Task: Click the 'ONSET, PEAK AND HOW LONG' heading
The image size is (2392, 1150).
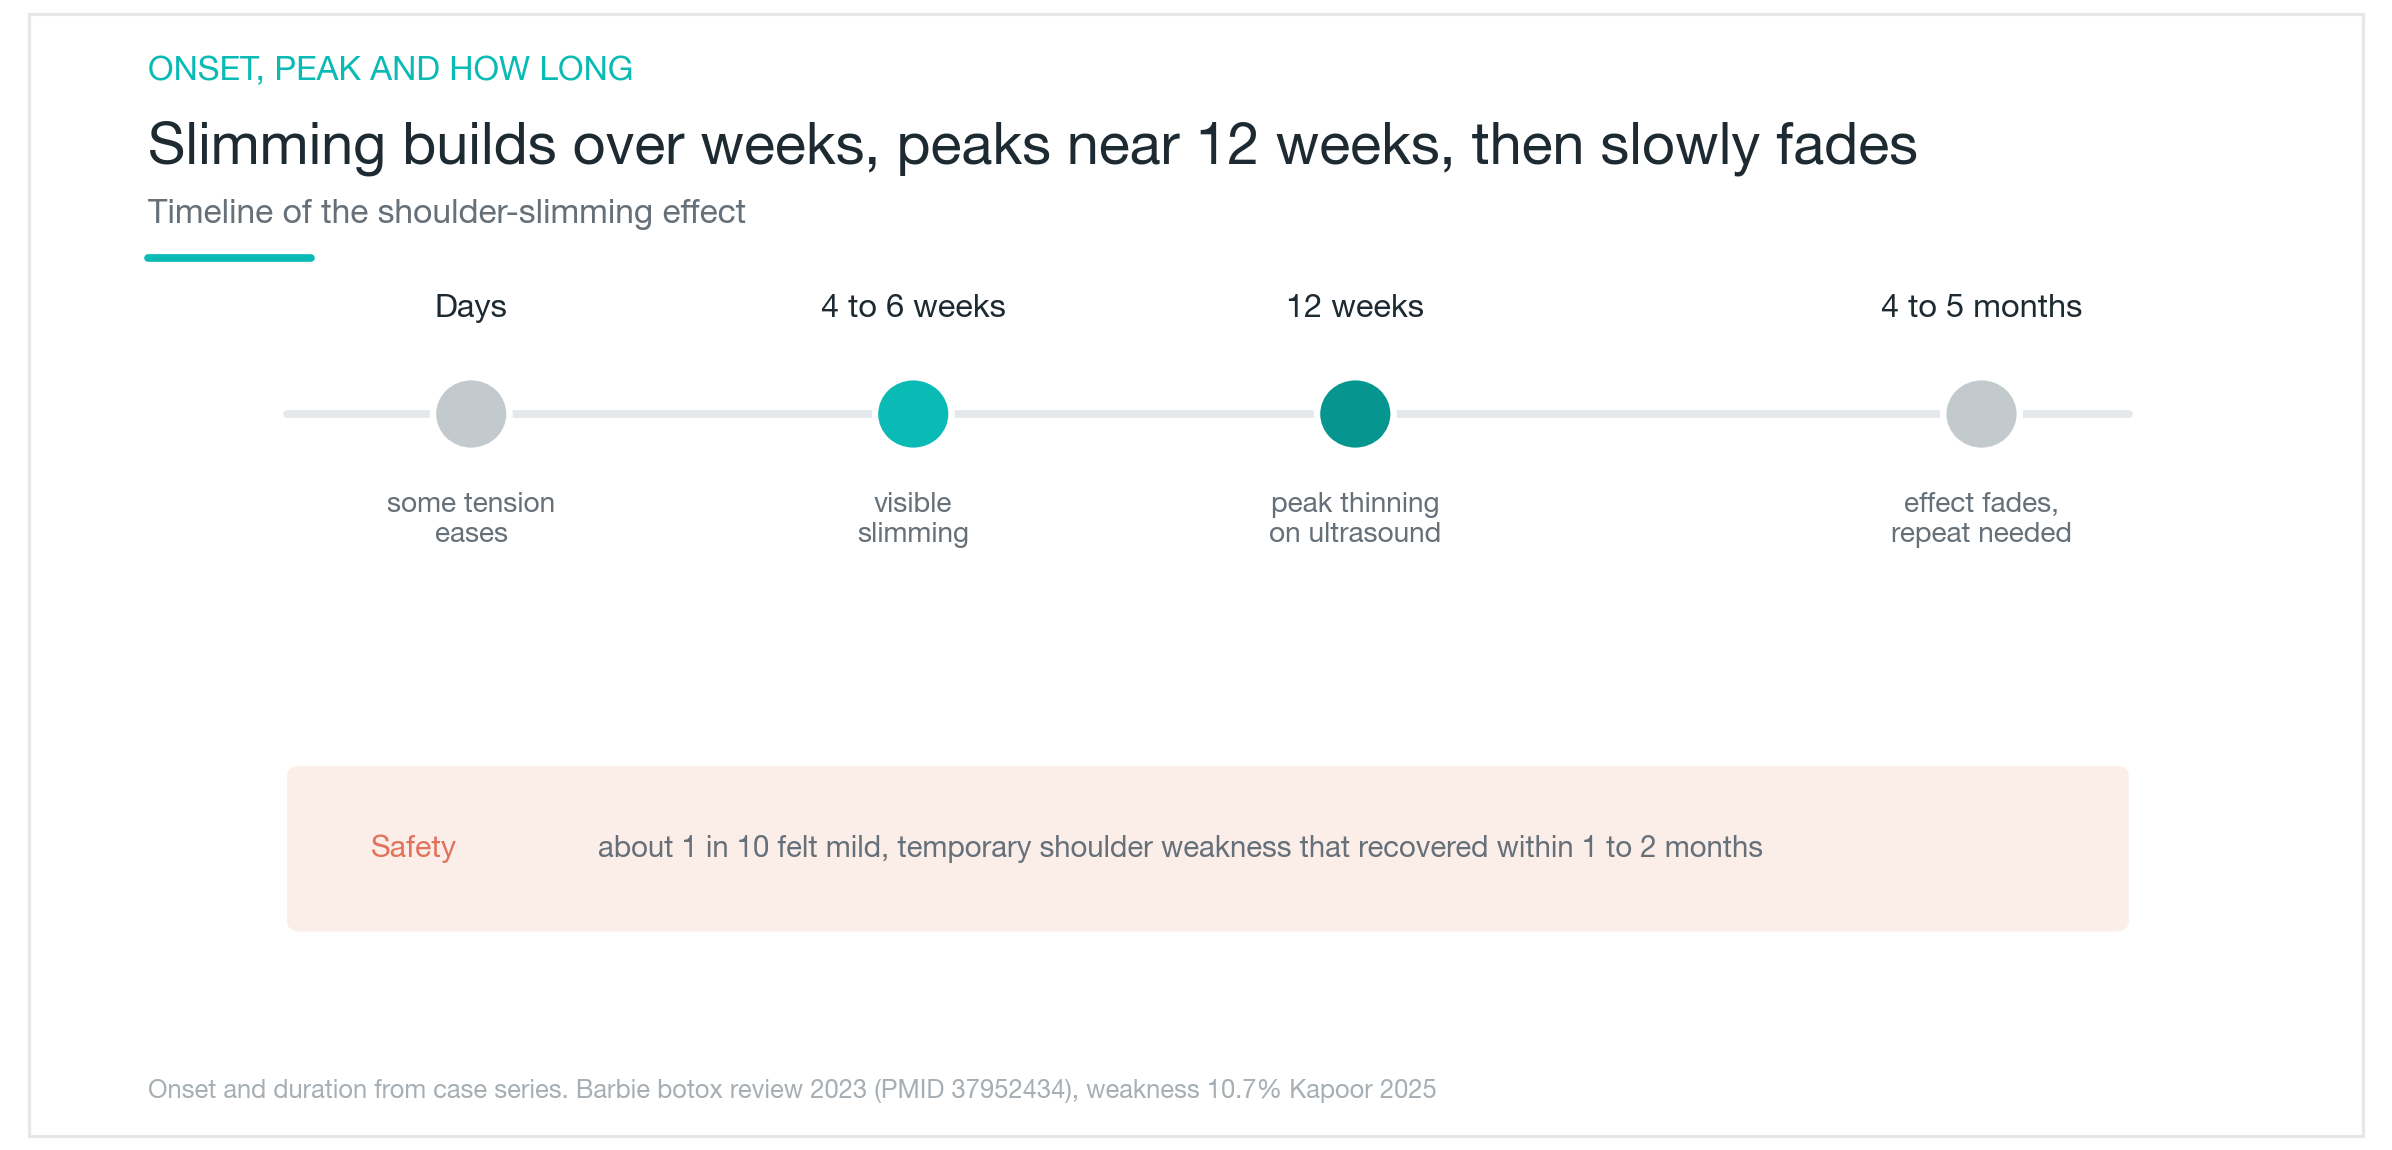Action: (x=390, y=68)
